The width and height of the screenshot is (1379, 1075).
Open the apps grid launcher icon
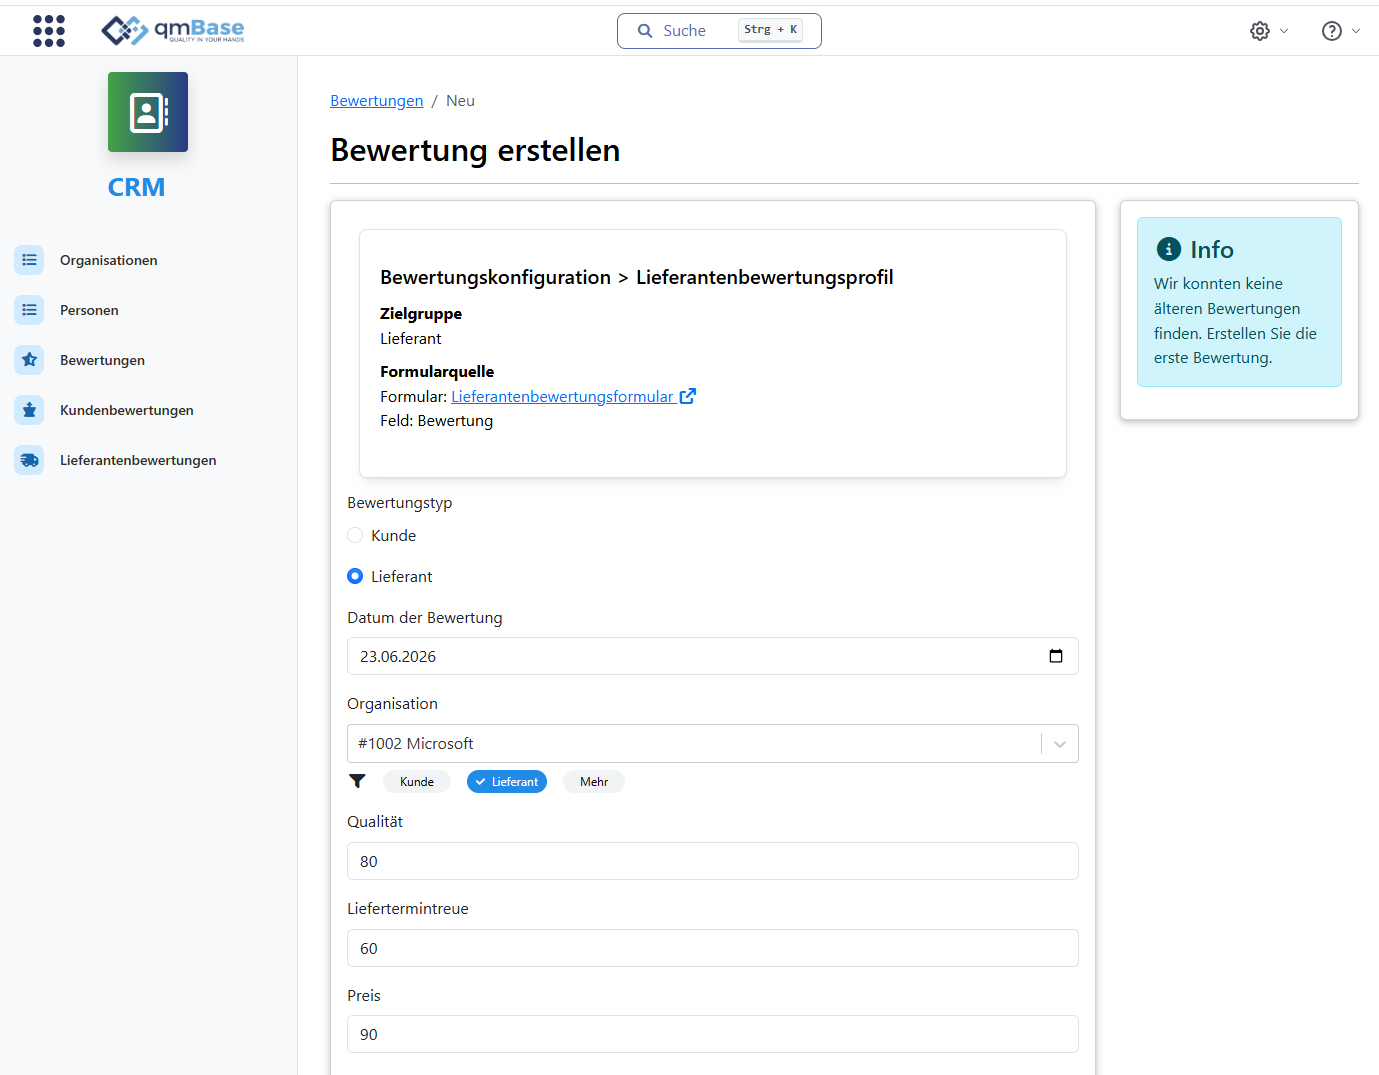[x=49, y=31]
